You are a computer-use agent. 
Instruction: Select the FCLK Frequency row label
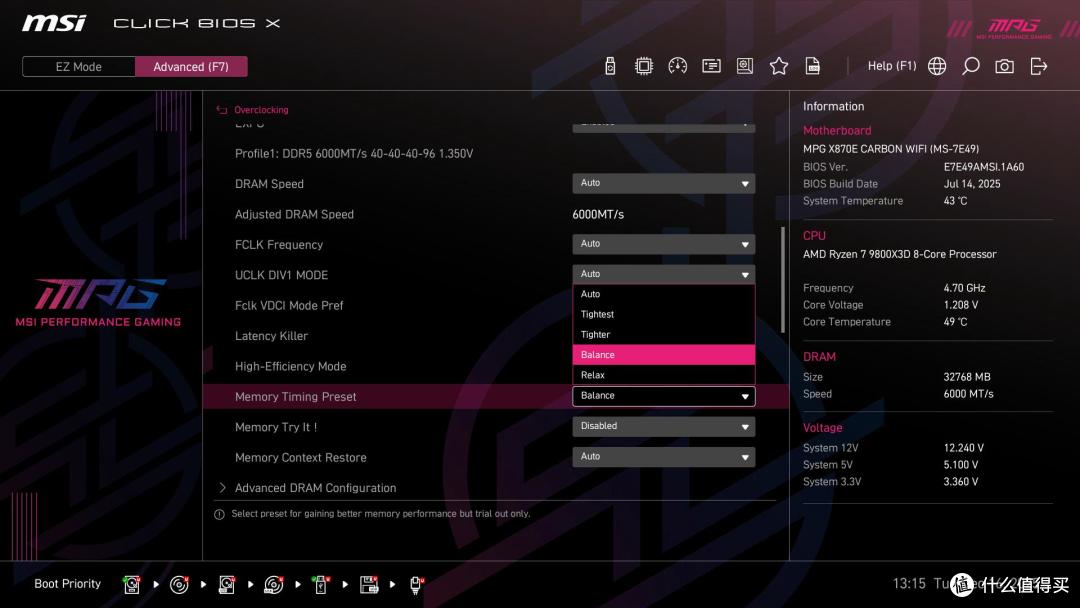click(279, 244)
